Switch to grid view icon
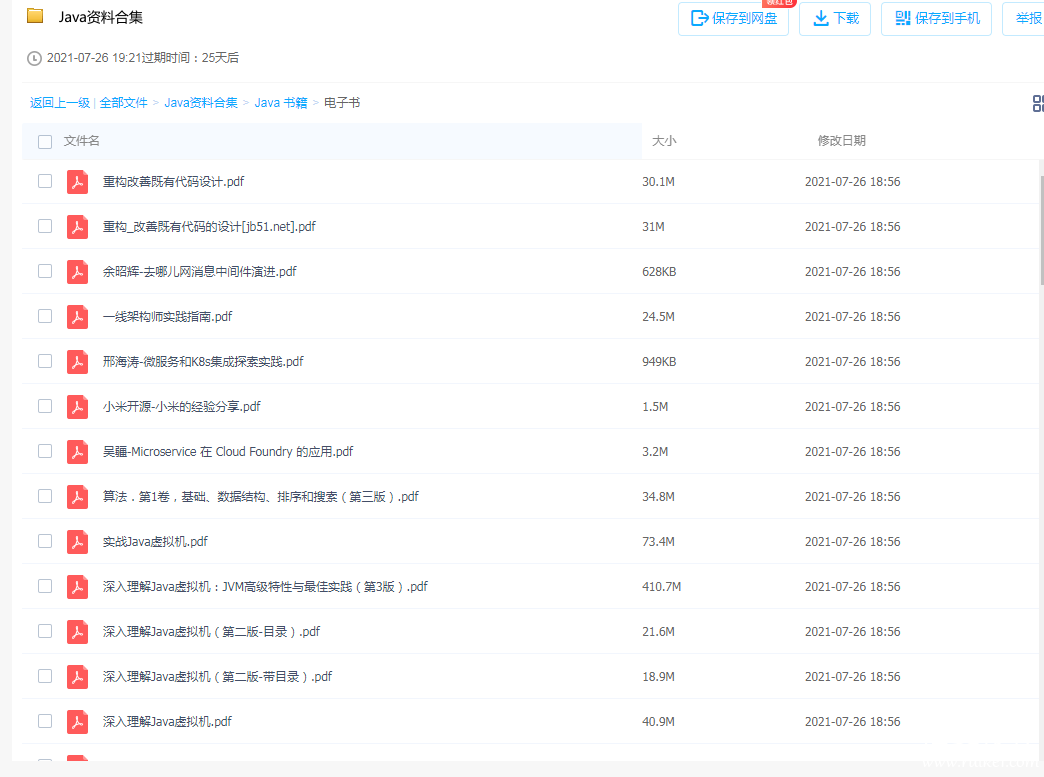This screenshot has height=777, width=1044. (x=1038, y=103)
